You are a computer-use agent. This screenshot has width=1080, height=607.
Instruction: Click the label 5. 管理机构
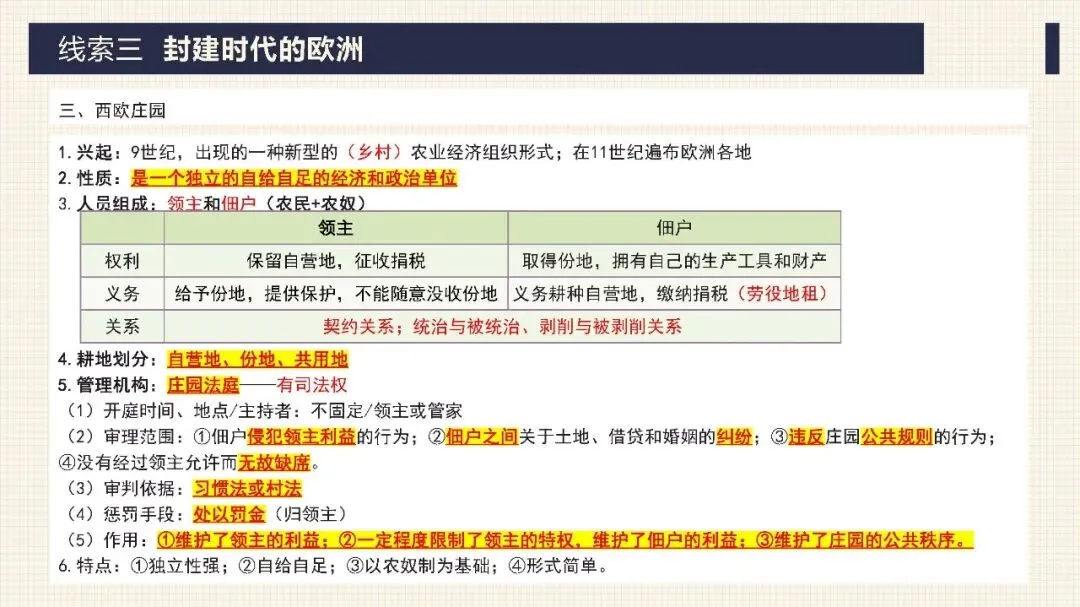pyautogui.click(x=107, y=385)
